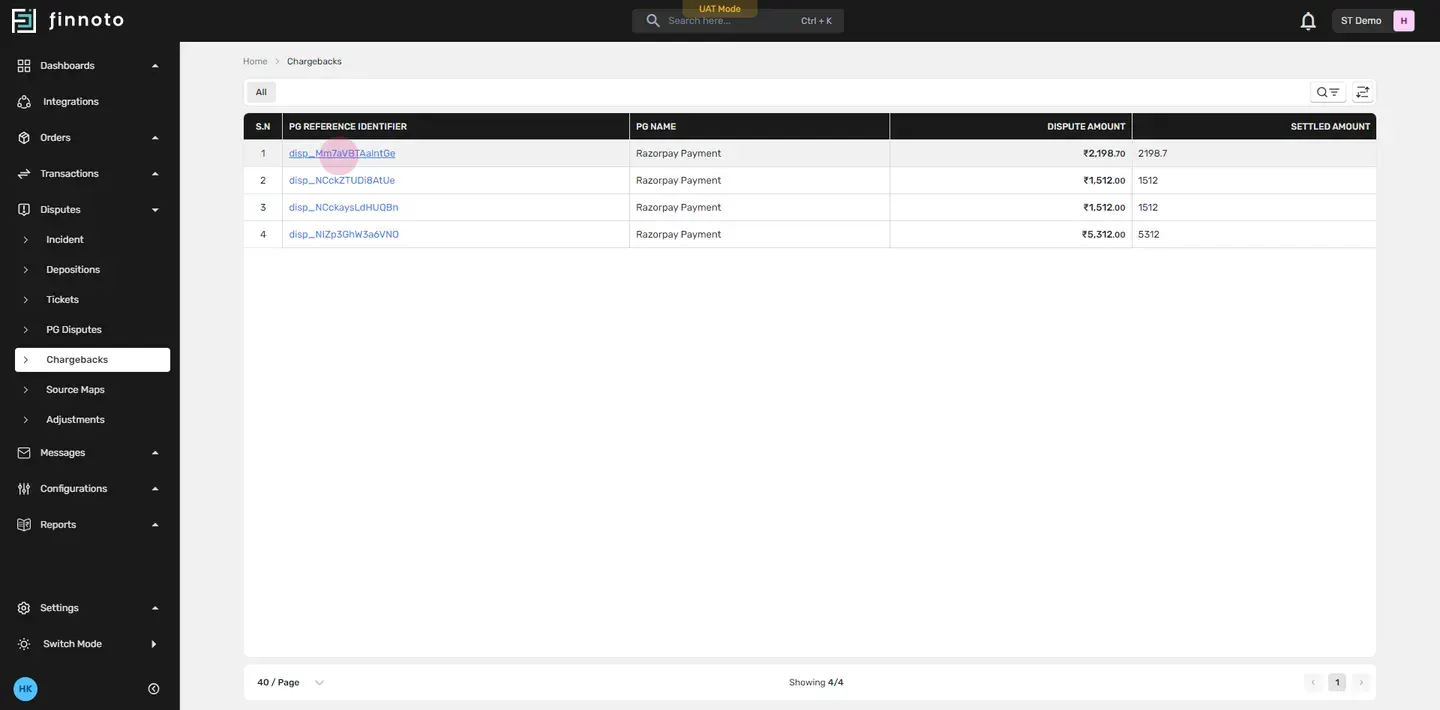
Task: Open dispute disp_NCckaysLdHUQBn
Action: click(344, 208)
